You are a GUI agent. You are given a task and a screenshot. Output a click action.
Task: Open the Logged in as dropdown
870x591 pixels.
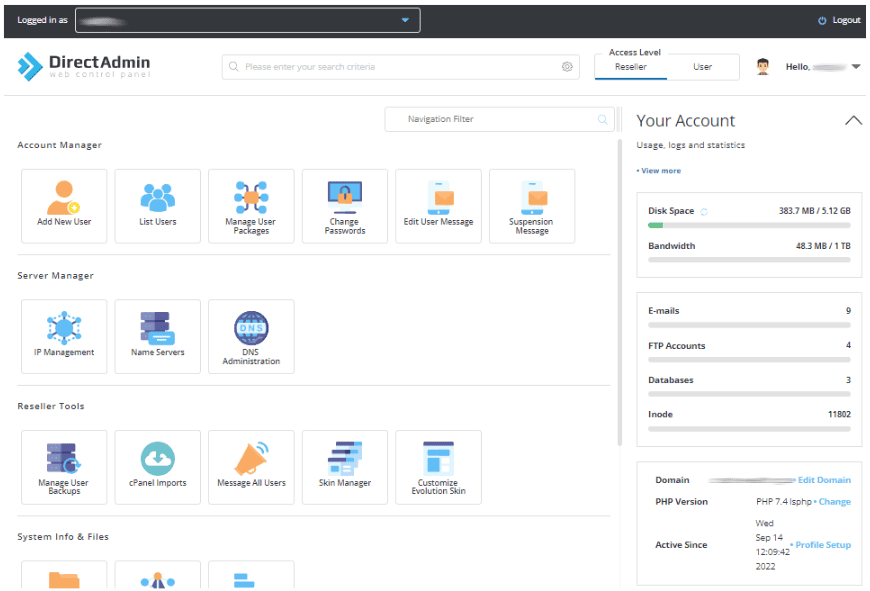(247, 21)
